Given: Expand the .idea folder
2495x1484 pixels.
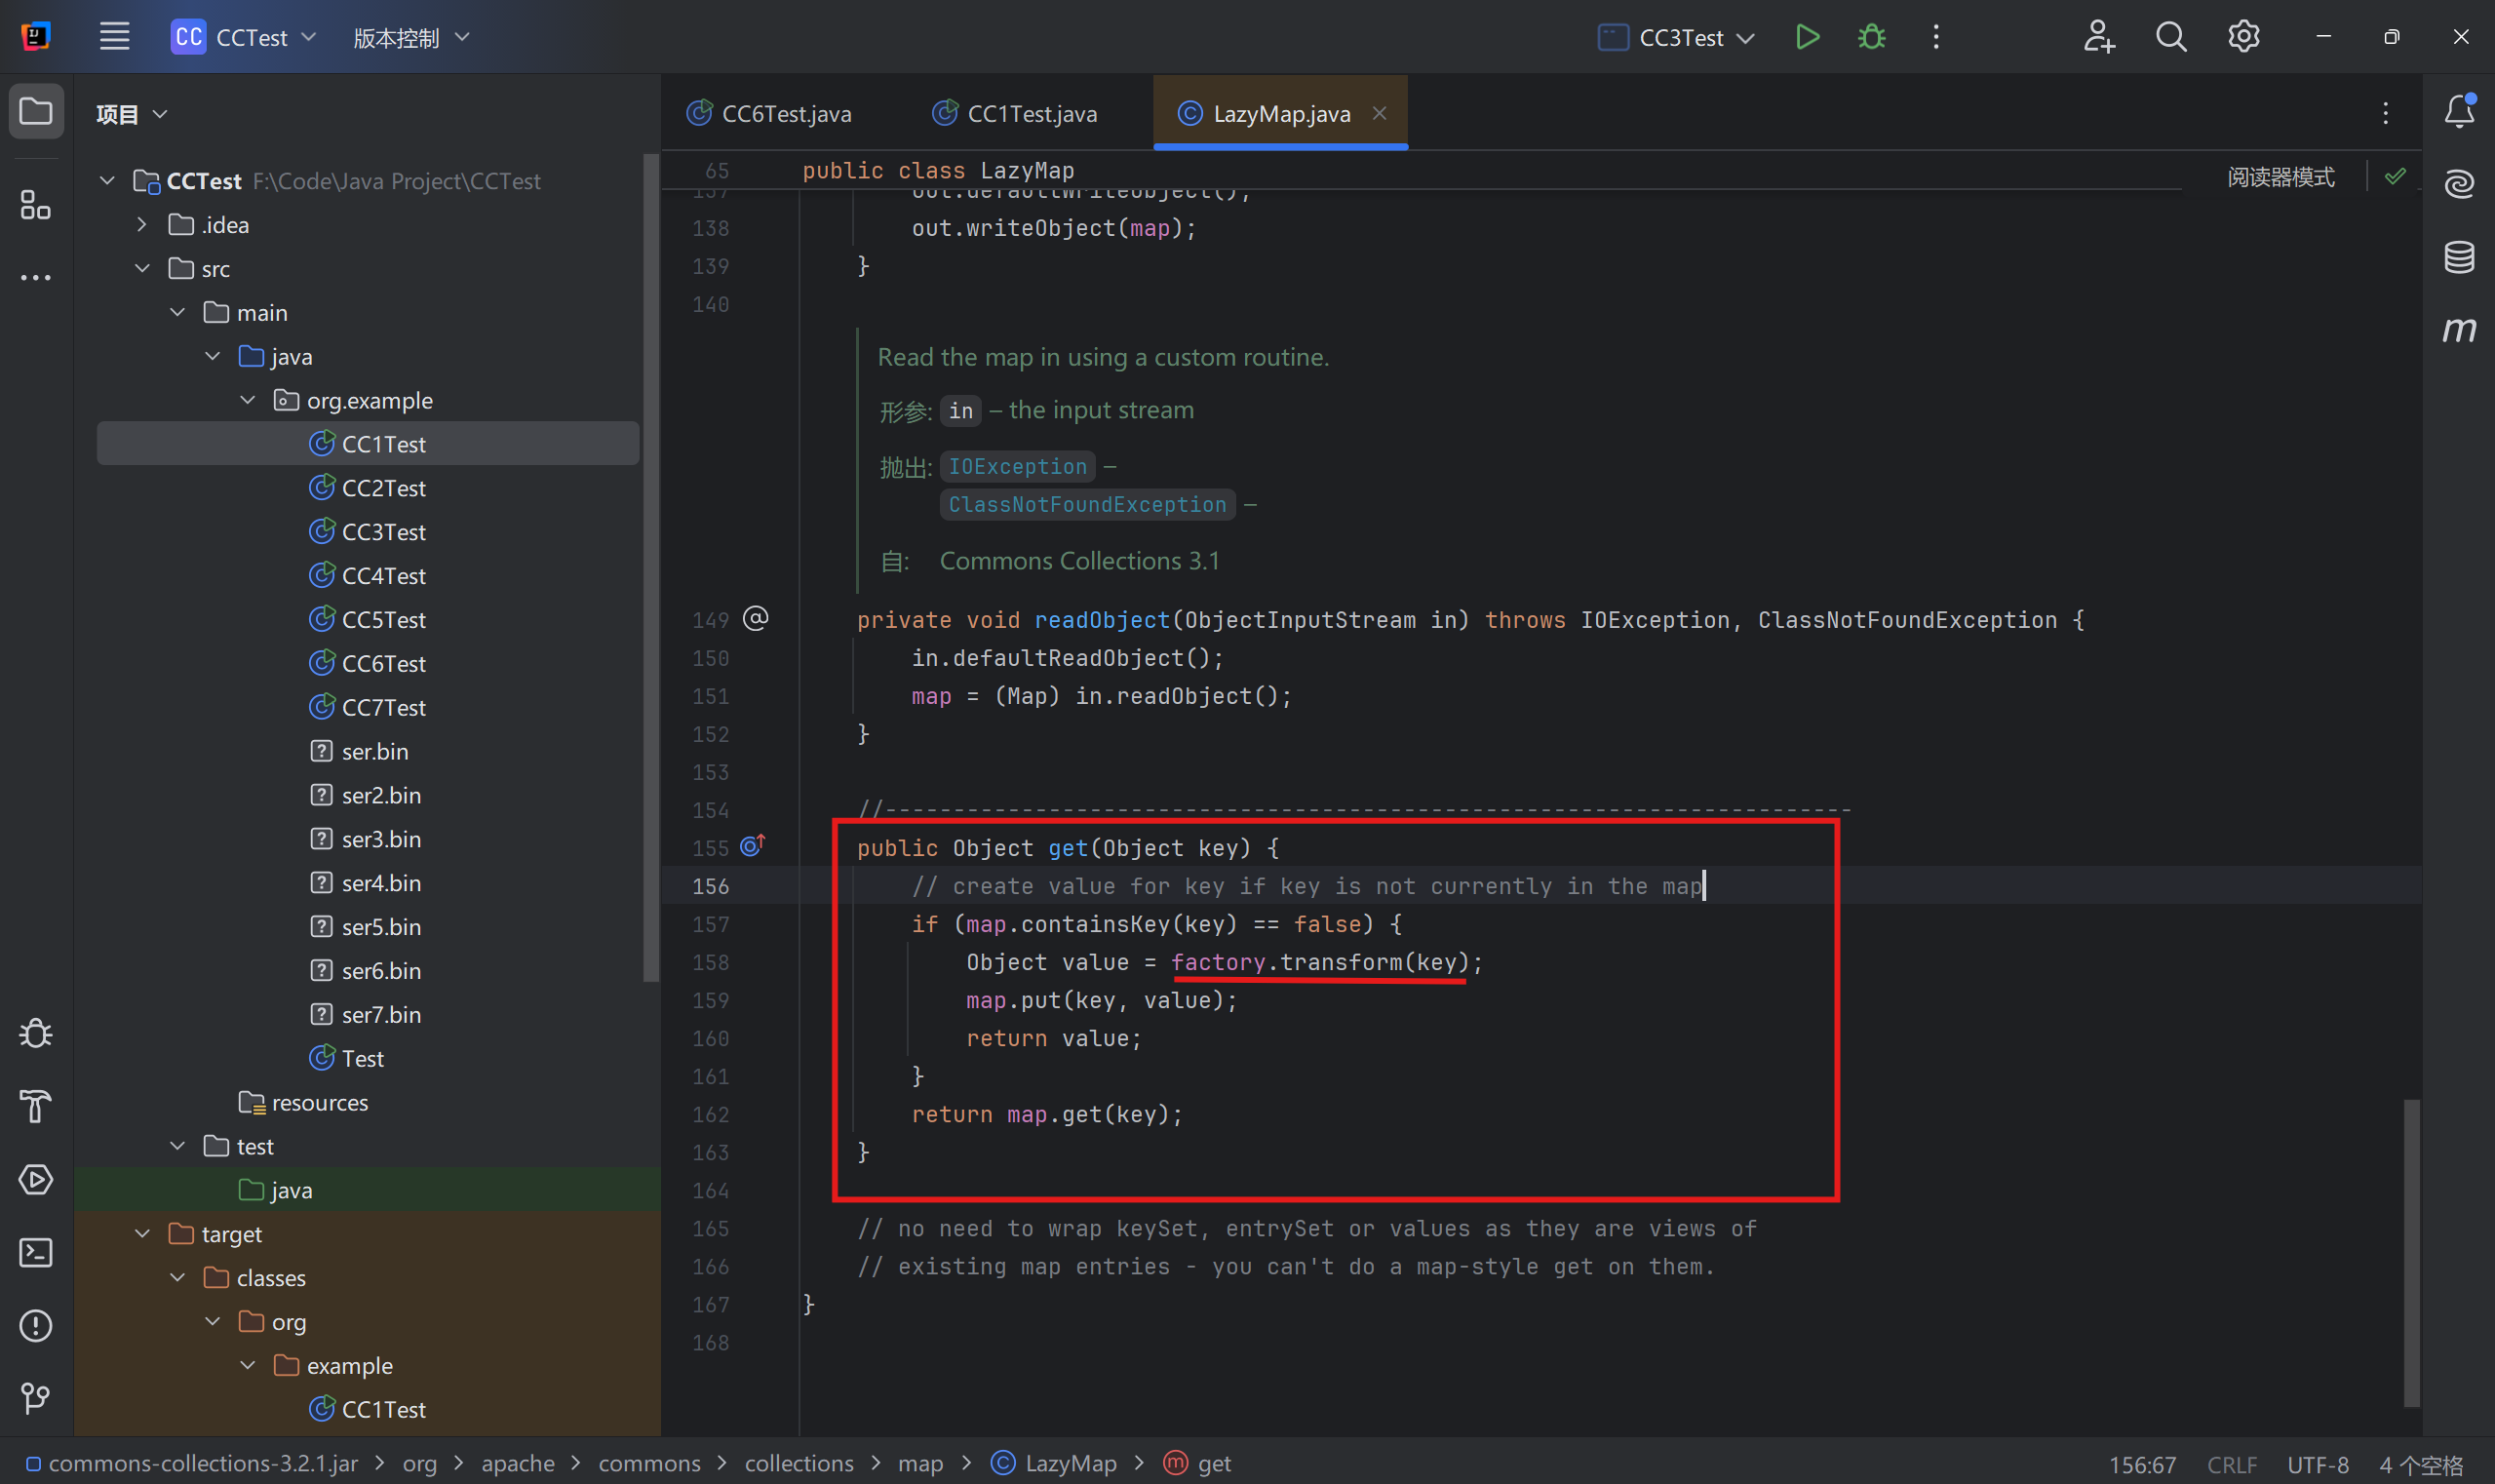Looking at the screenshot, I should [x=142, y=225].
